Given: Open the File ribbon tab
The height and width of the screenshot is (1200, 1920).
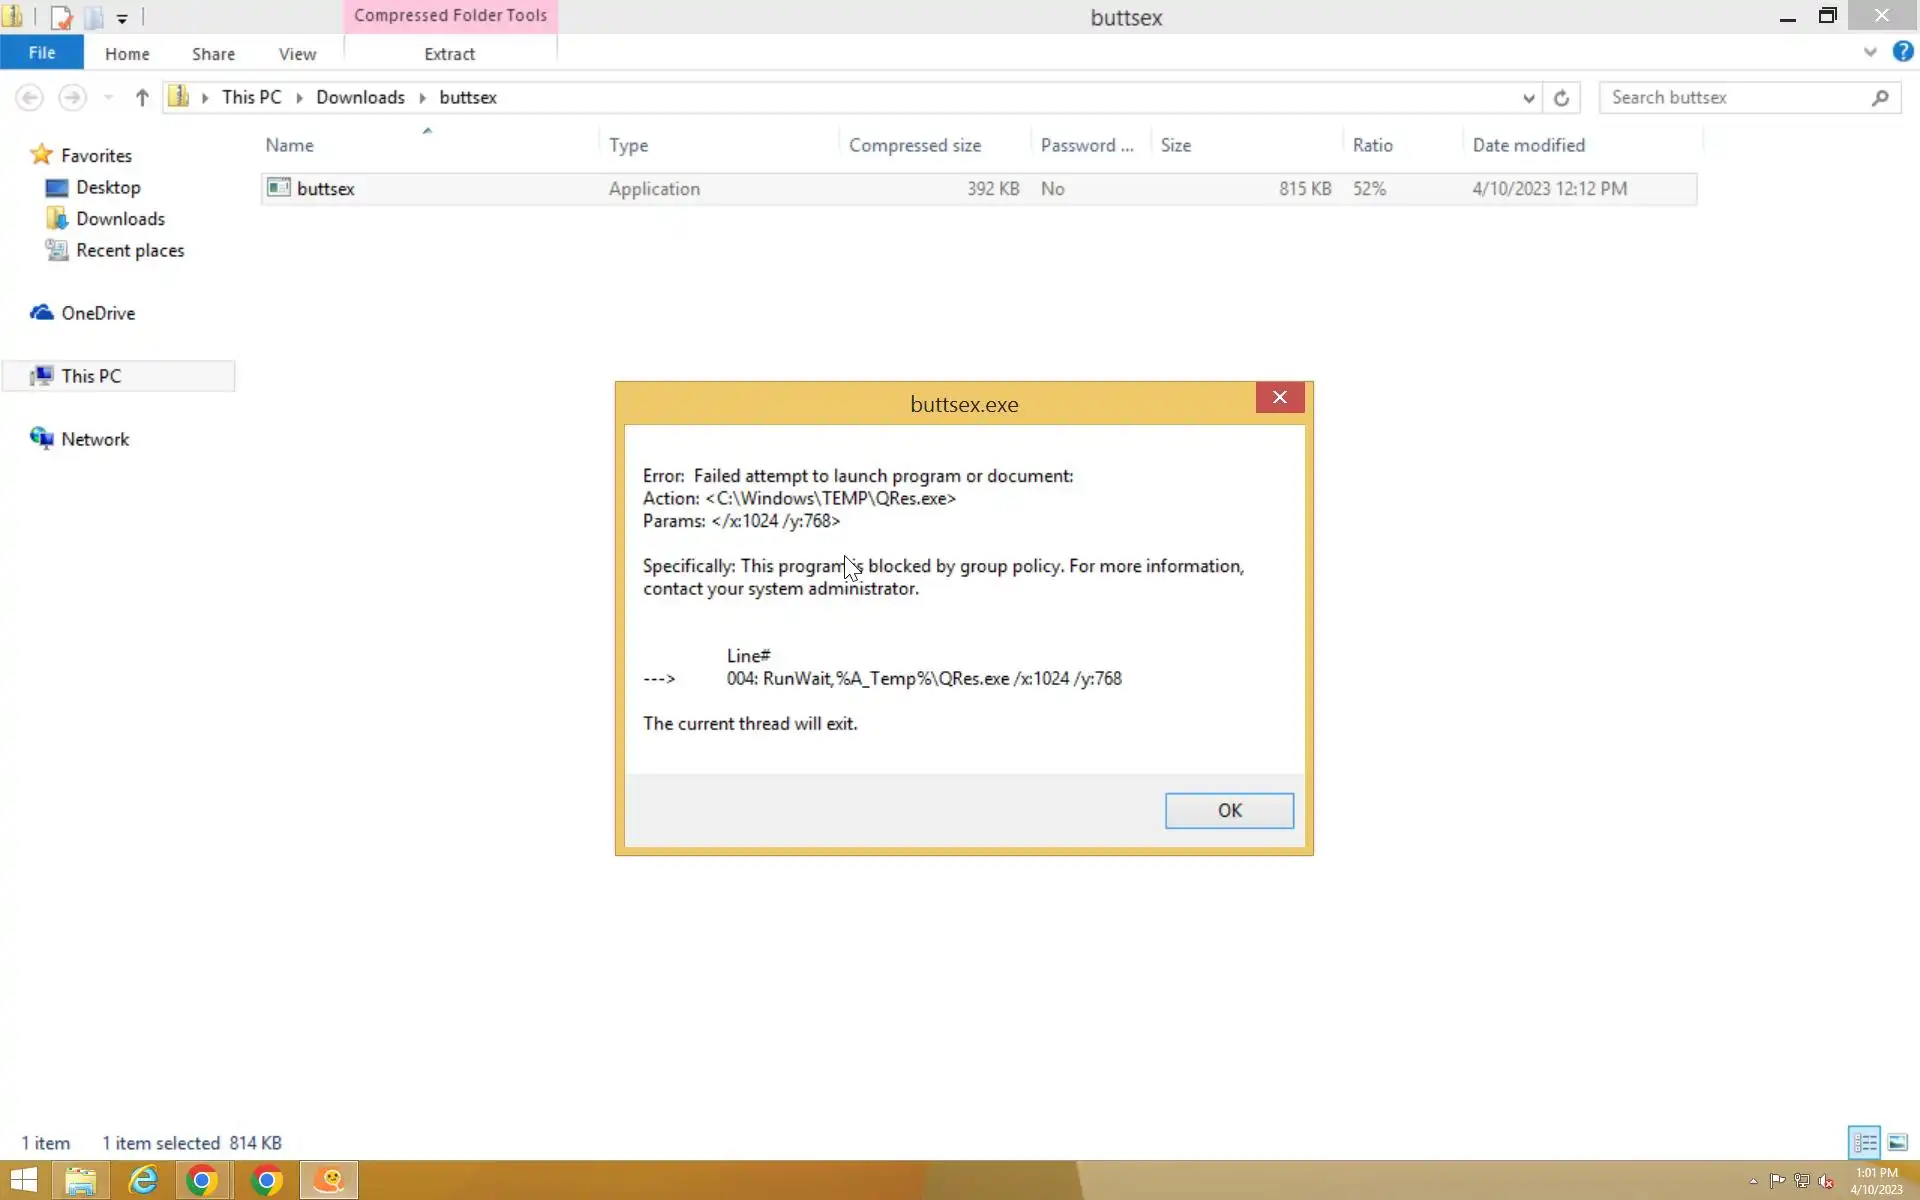Looking at the screenshot, I should coord(41,53).
